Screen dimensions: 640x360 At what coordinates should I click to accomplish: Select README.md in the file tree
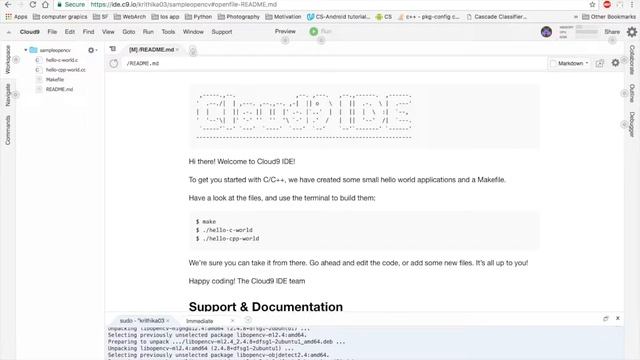tap(59, 89)
